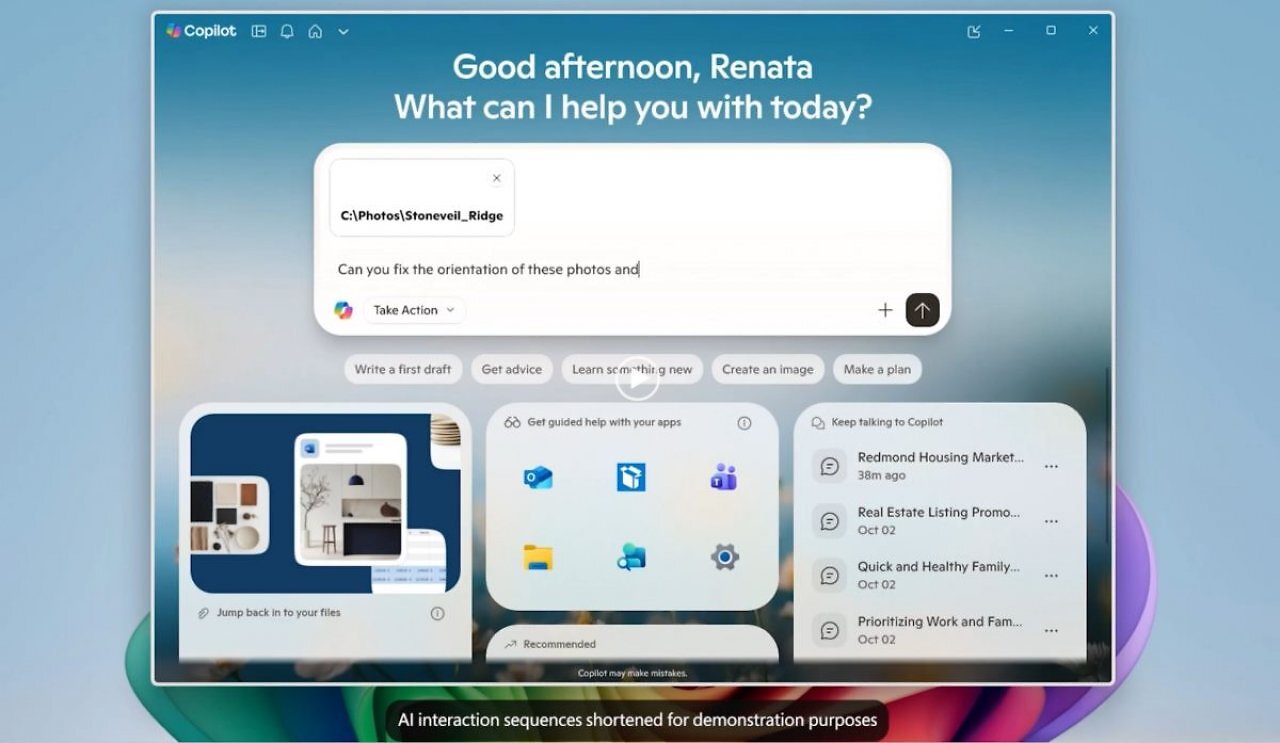
Task: Open Microsoft Teams from the guided help apps
Action: pyautogui.click(x=724, y=478)
